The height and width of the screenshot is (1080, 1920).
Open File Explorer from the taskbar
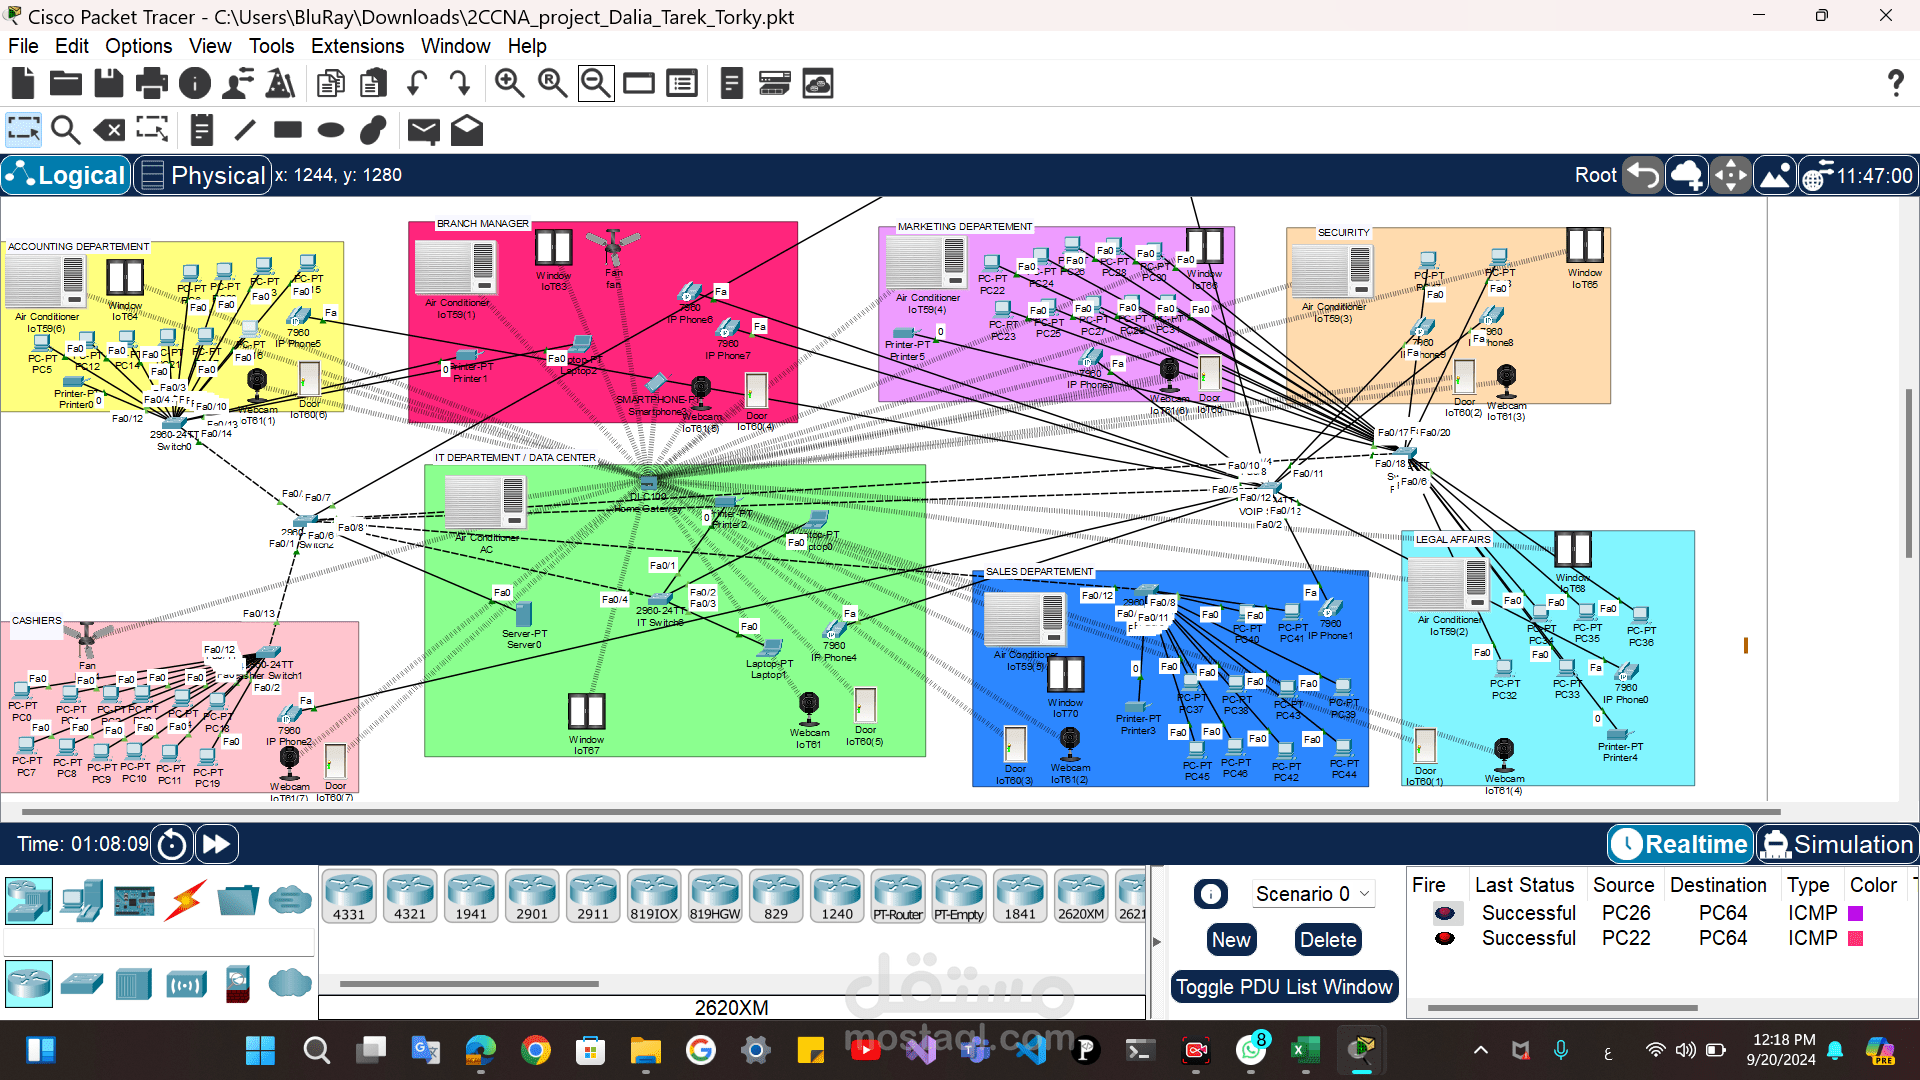[646, 1050]
